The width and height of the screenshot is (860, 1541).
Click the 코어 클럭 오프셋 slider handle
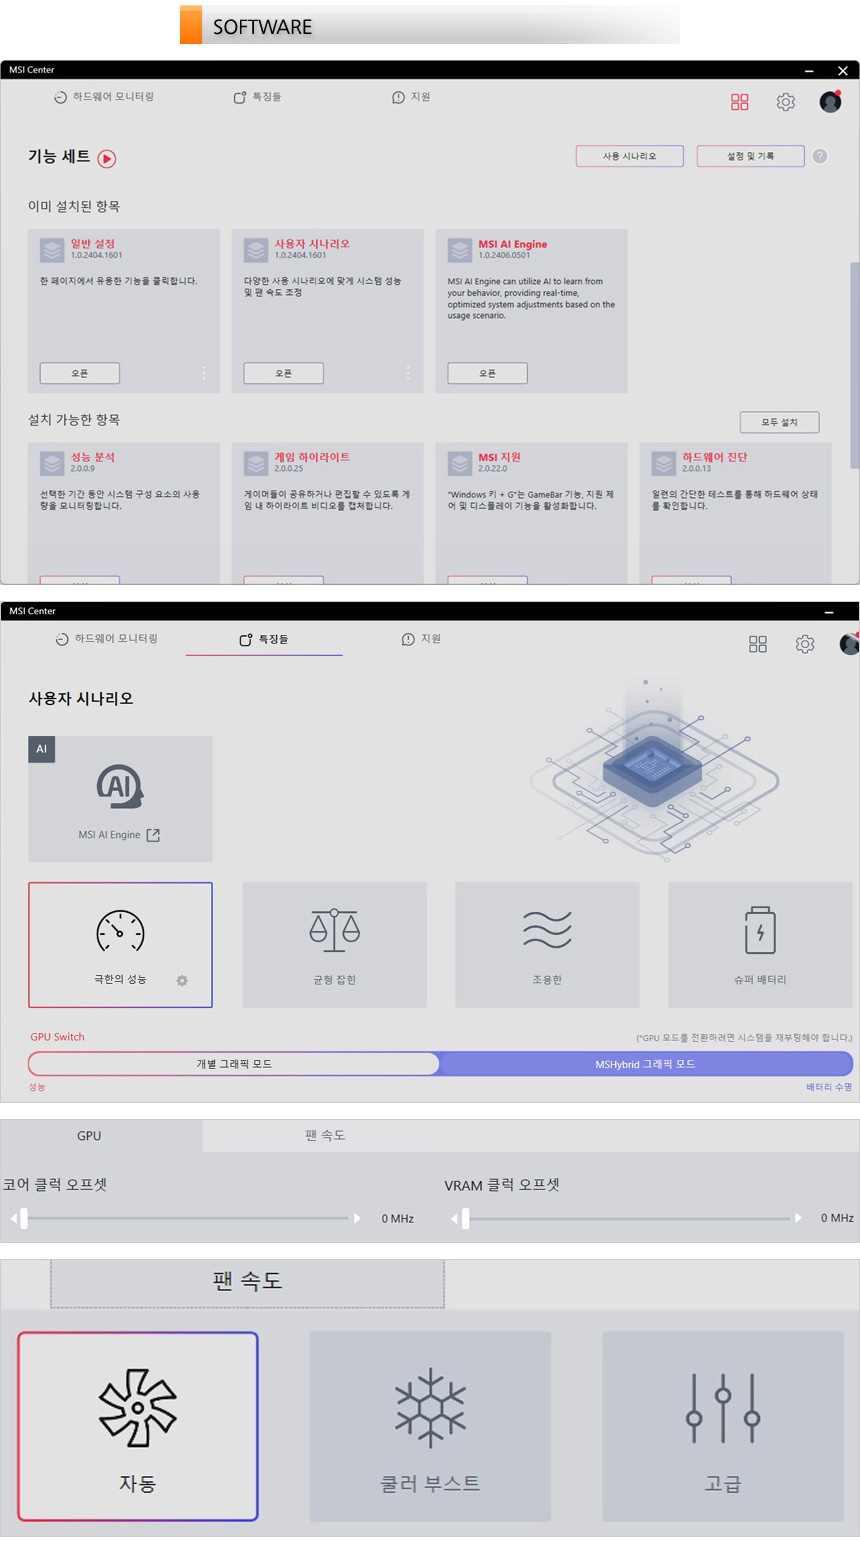click(24, 1218)
